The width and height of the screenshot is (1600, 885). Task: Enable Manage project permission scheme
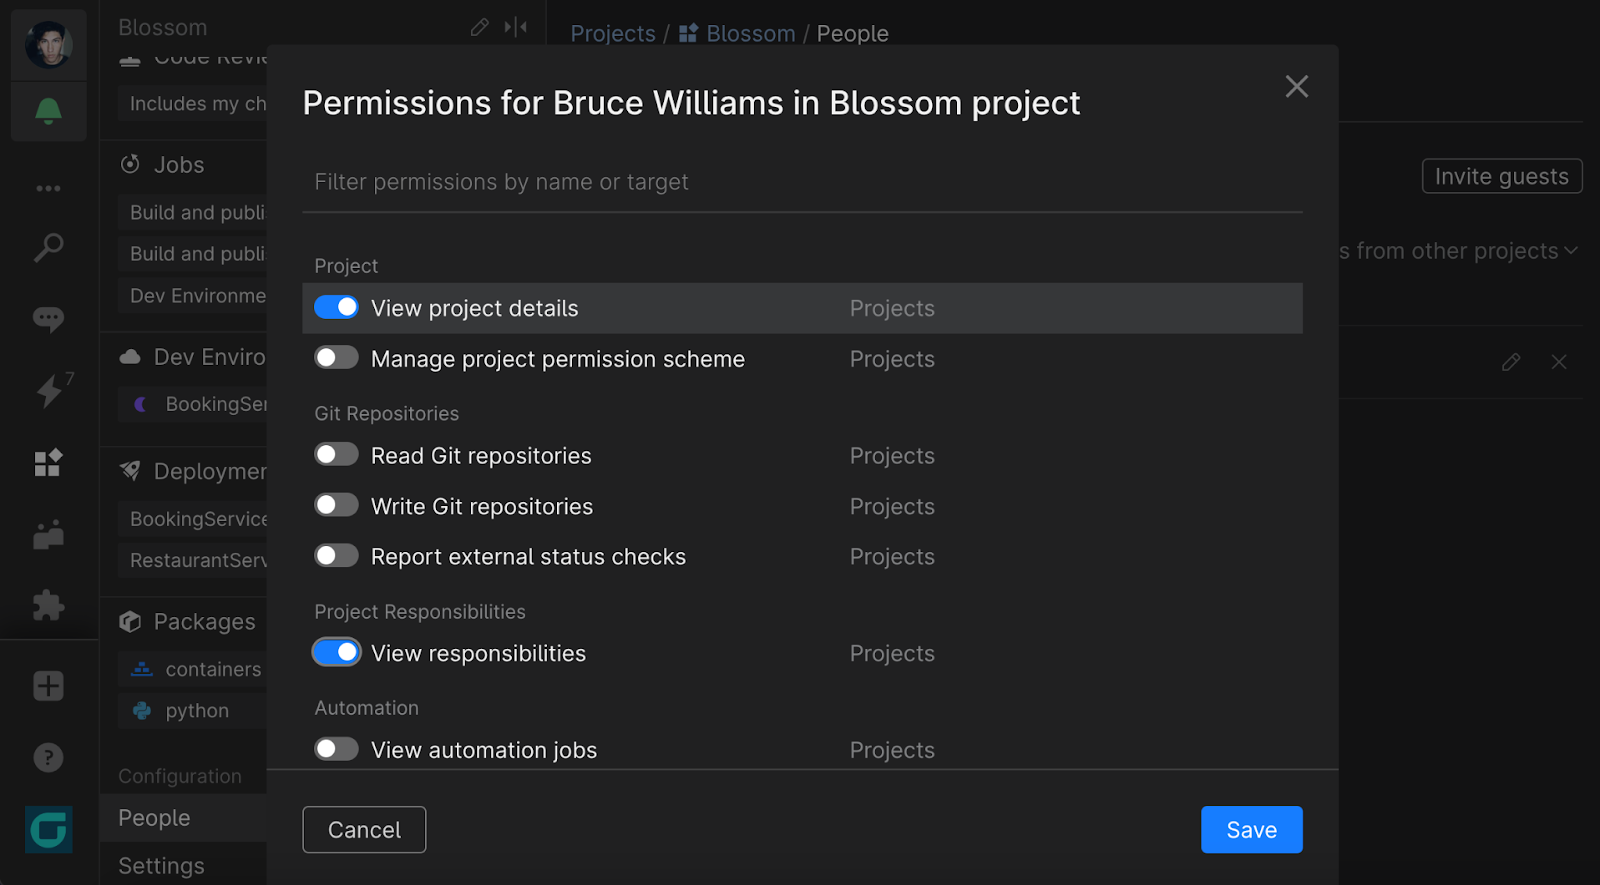(336, 357)
